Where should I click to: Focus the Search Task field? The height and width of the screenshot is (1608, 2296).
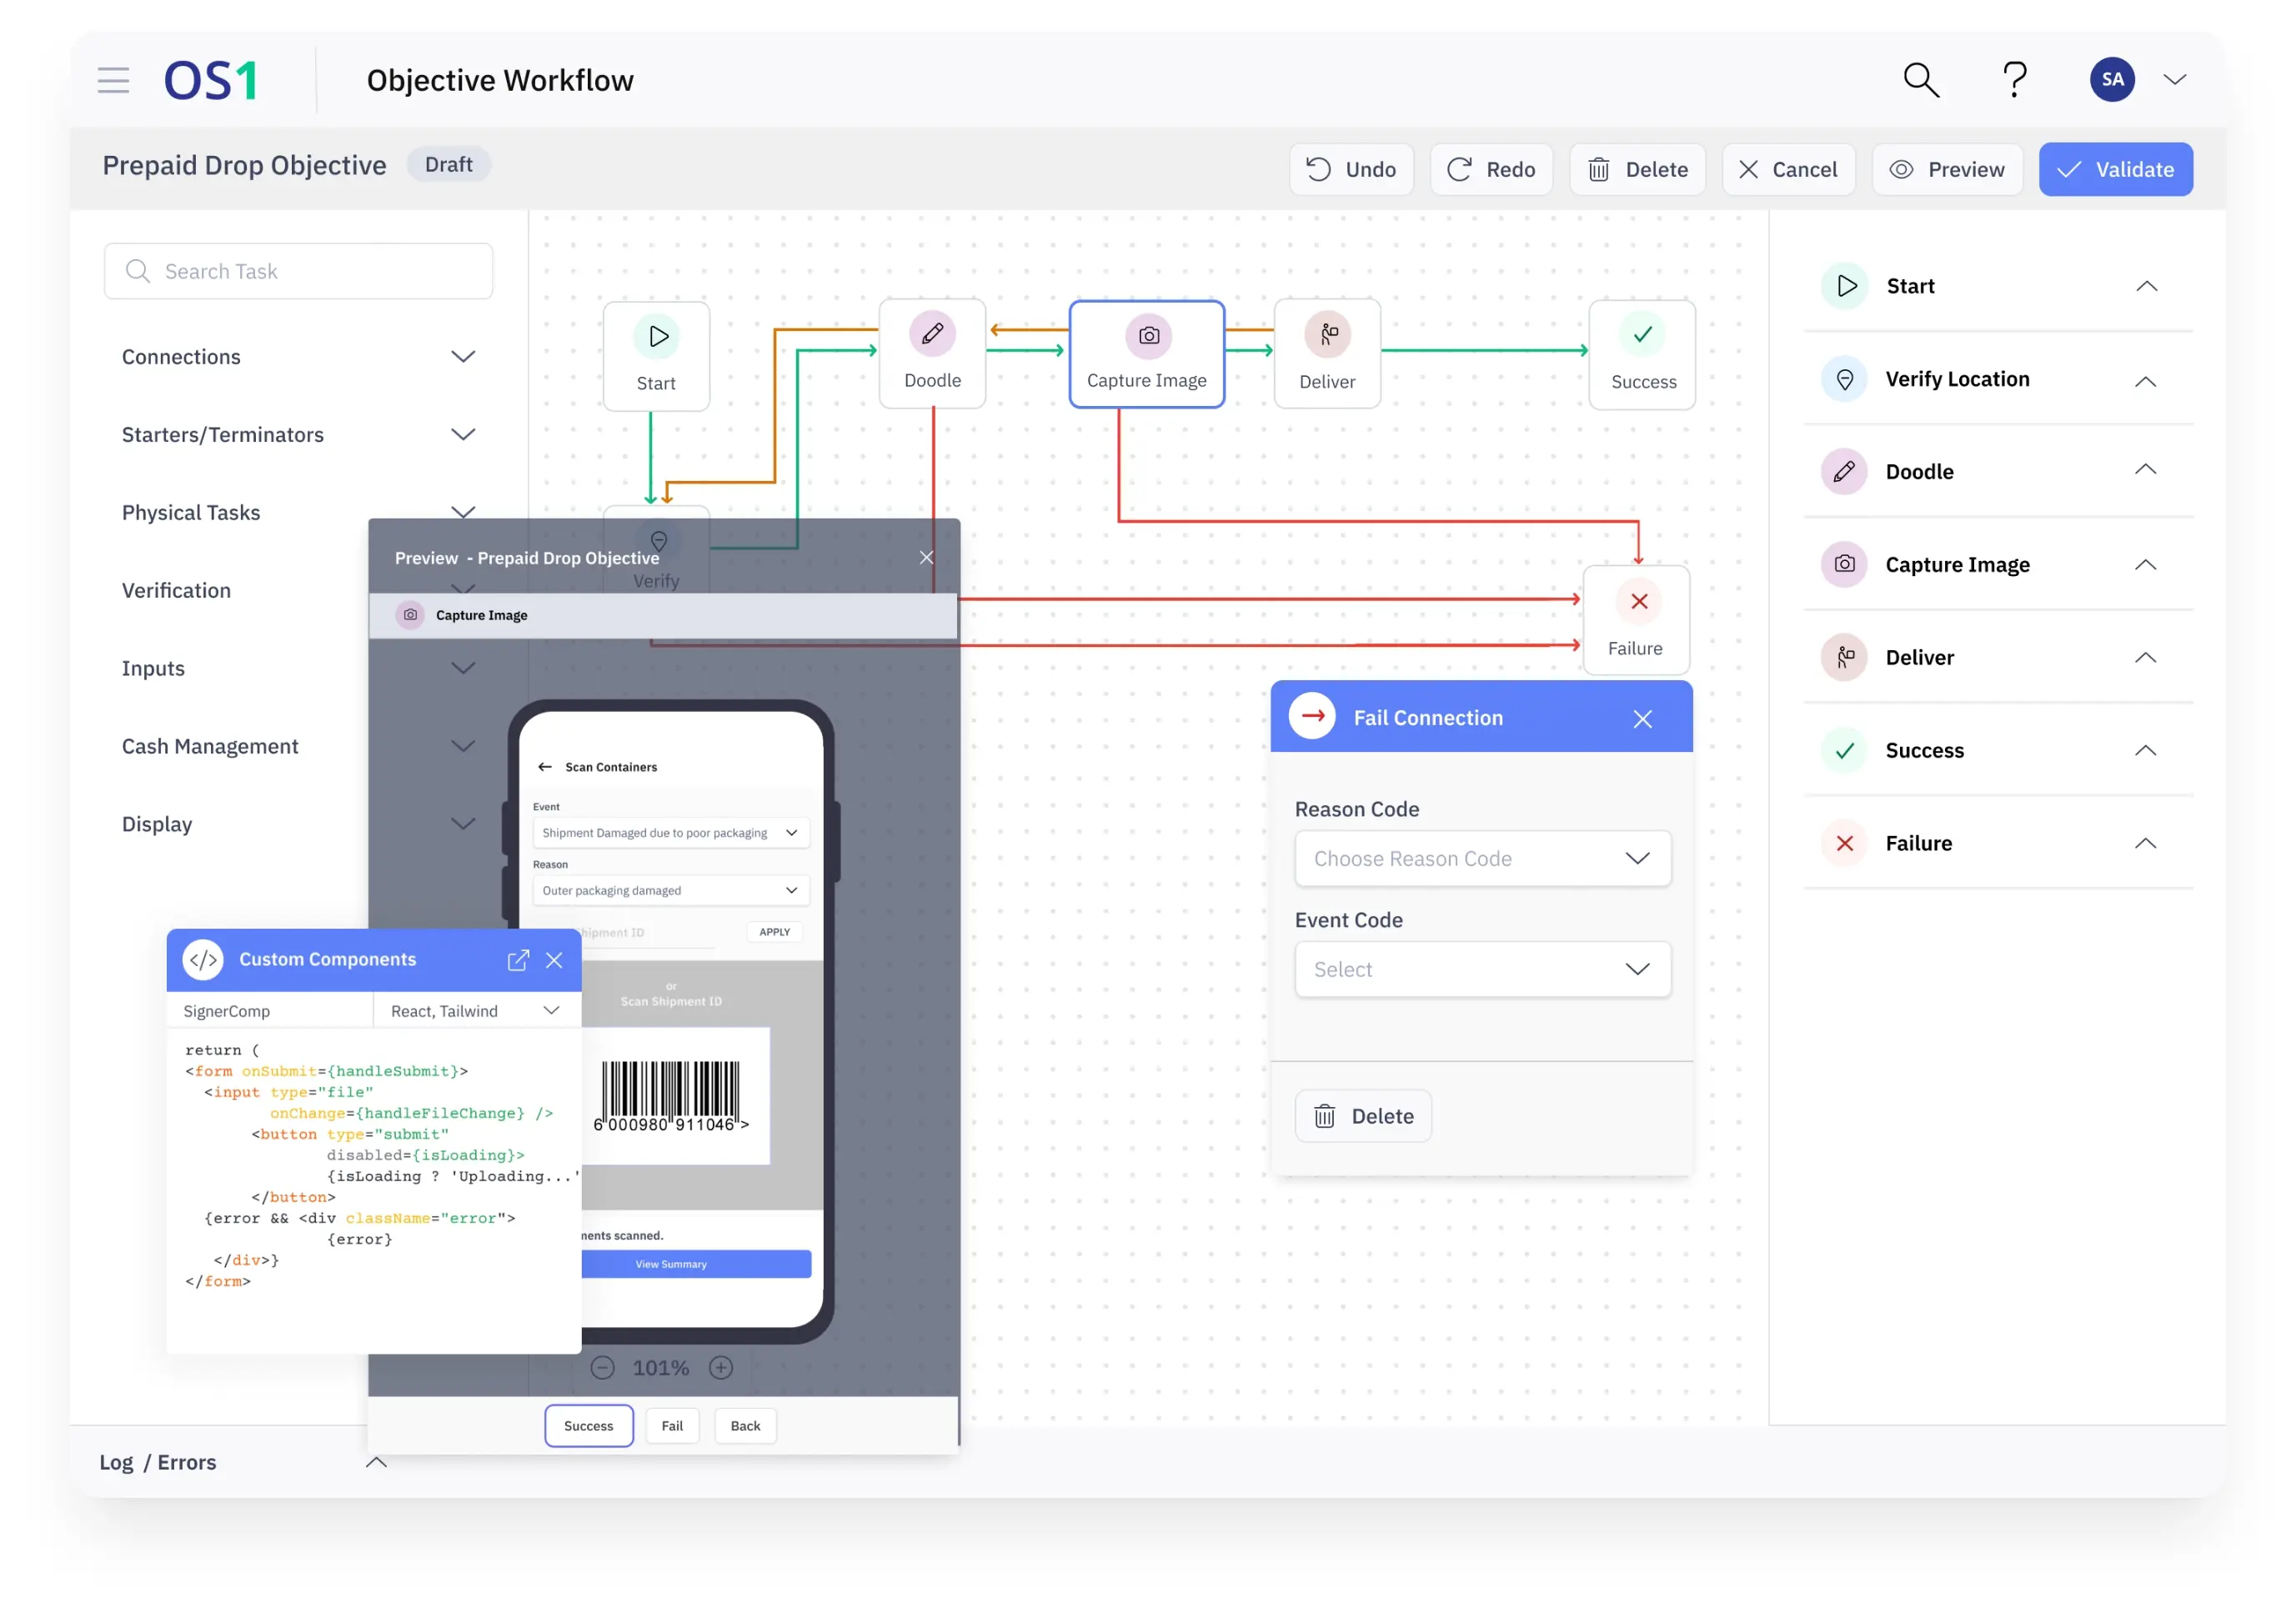[x=298, y=271]
